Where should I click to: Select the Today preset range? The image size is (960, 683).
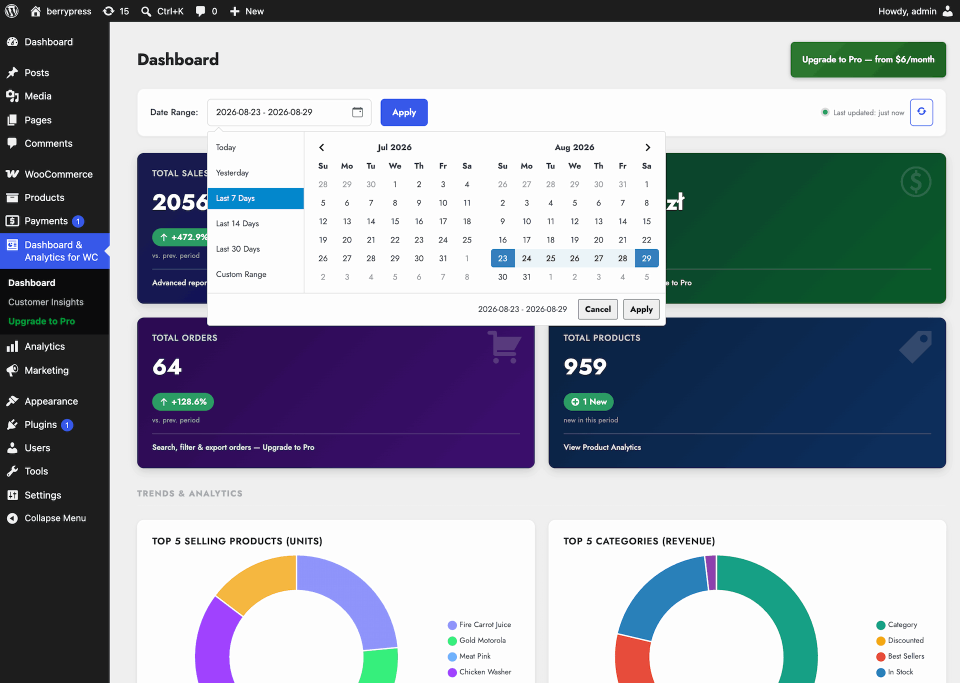click(256, 147)
